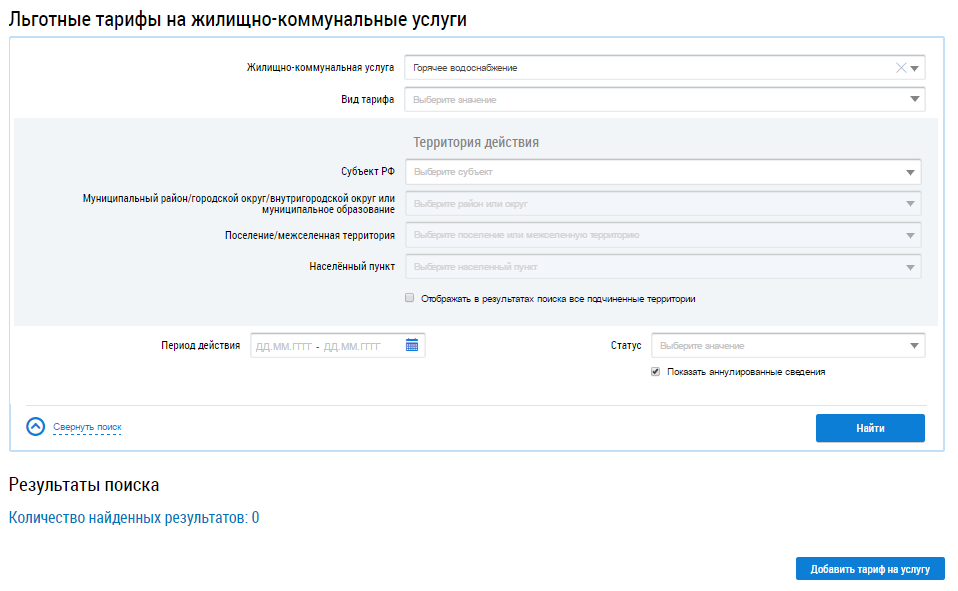Expand Жилищно-коммунальная услуга dropdown arrow
This screenshot has width=958, height=591.
point(915,68)
